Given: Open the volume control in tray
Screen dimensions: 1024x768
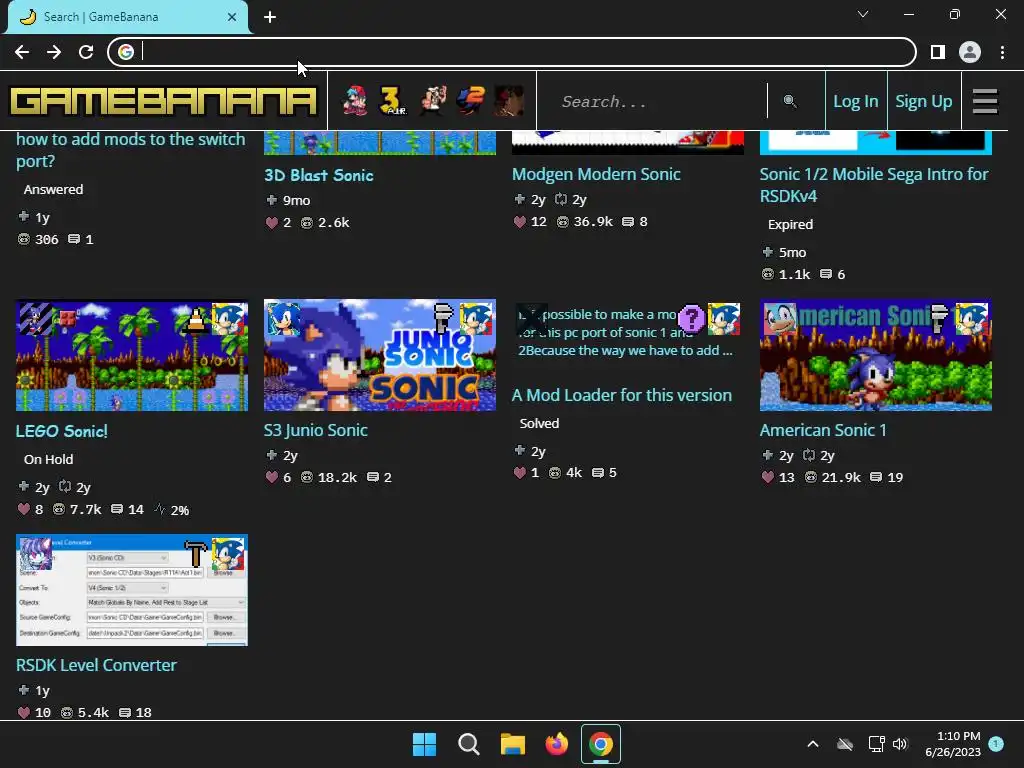Looking at the screenshot, I should coord(900,744).
